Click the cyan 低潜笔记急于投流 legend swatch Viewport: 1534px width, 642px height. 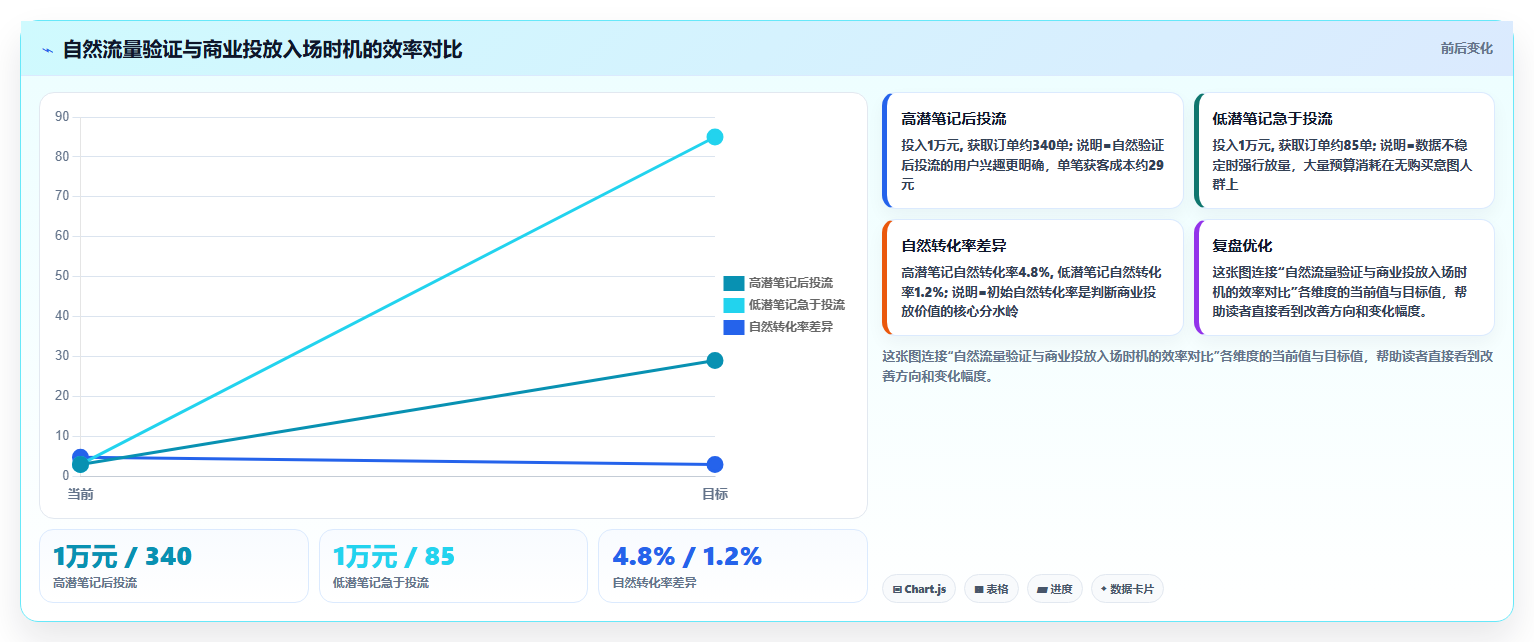coord(734,305)
